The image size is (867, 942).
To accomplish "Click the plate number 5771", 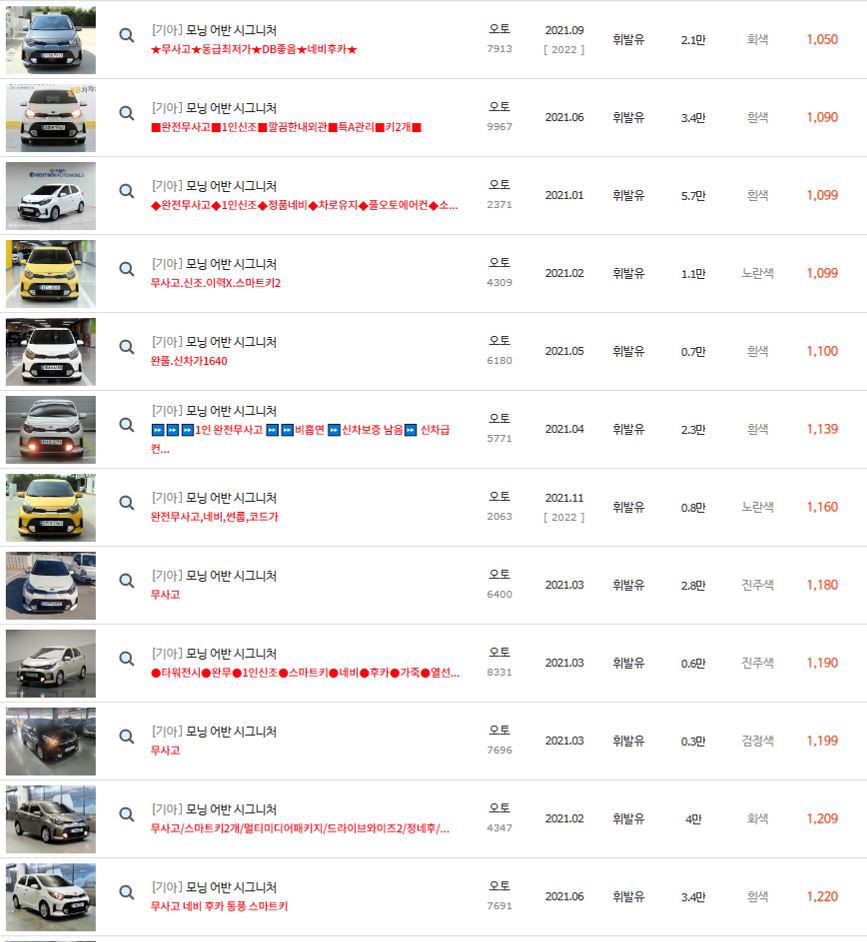I will (x=499, y=439).
